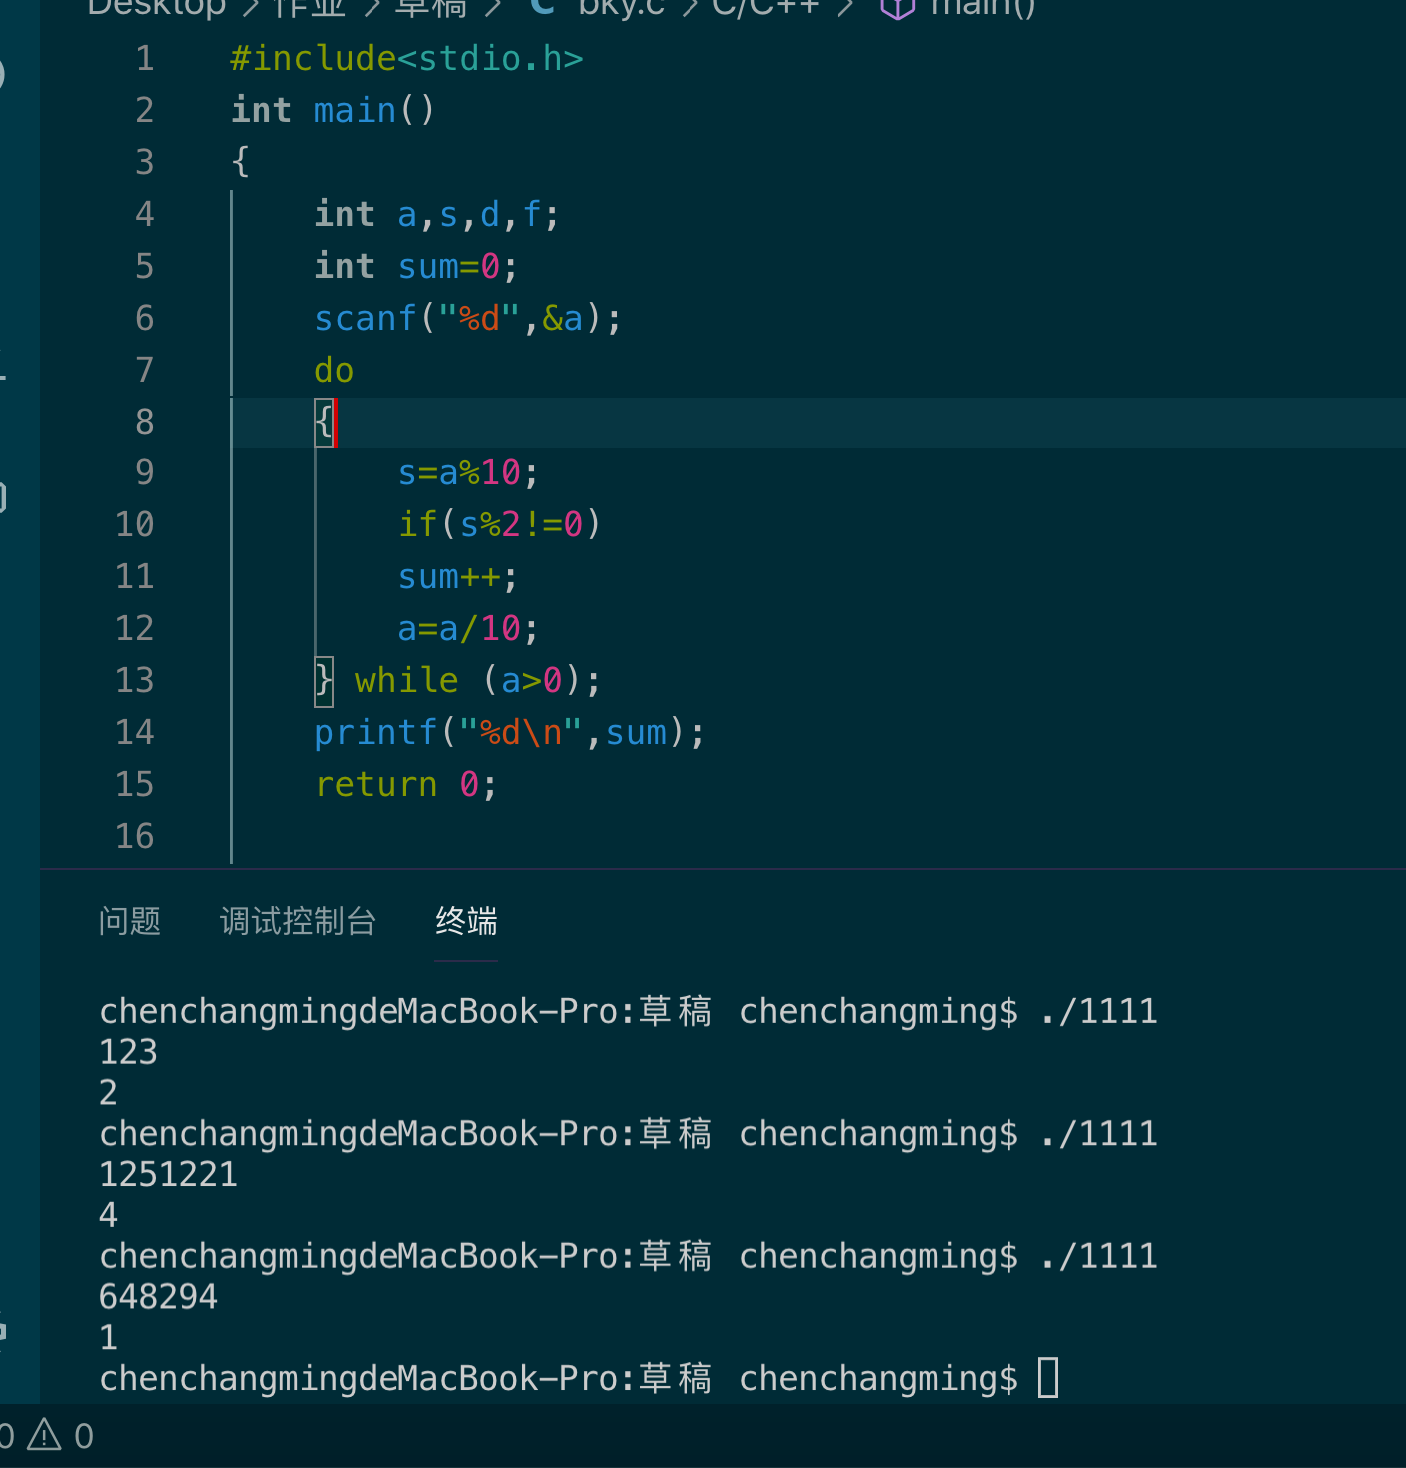Click the scanf("%d",&a); statement
1406x1468 pixels.
point(468,318)
